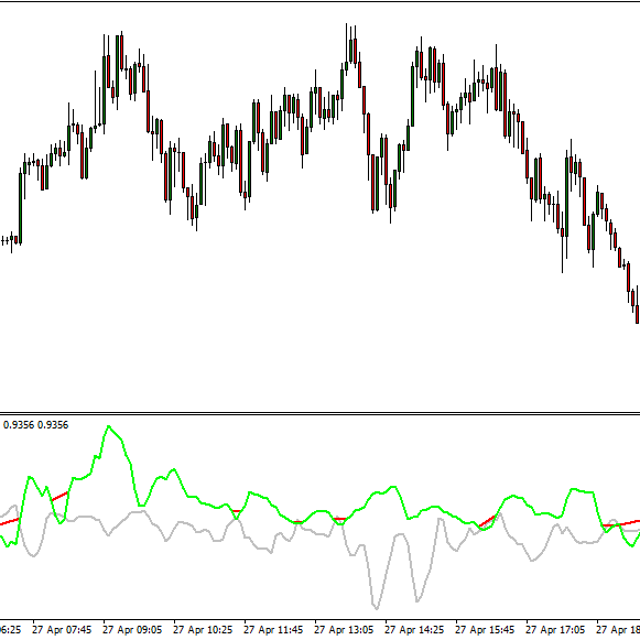Viewport: 640px width, 640px height.
Task: Choose the 27 Apr 15:45 time label
Action: point(486,631)
